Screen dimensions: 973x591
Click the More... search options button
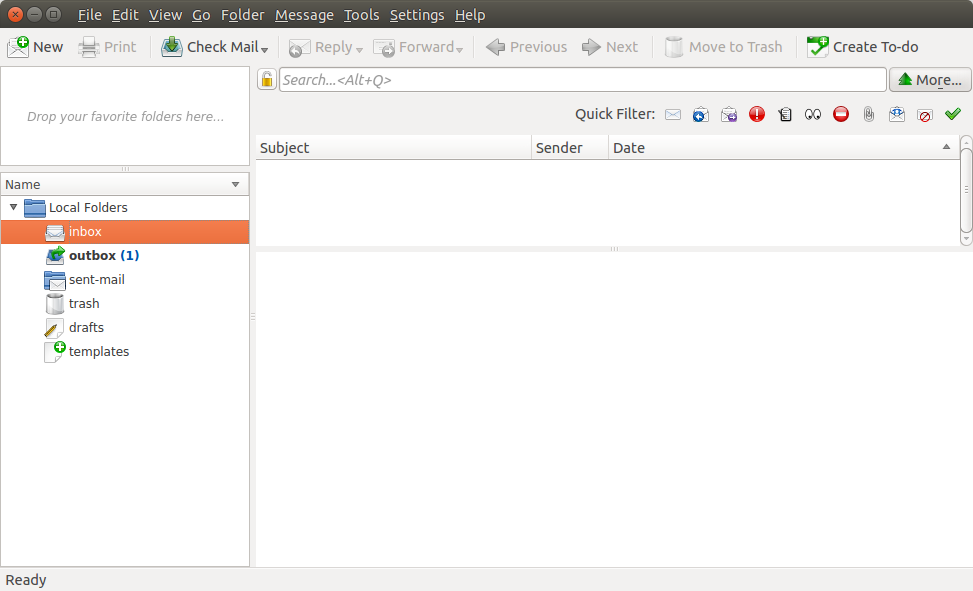click(x=930, y=80)
